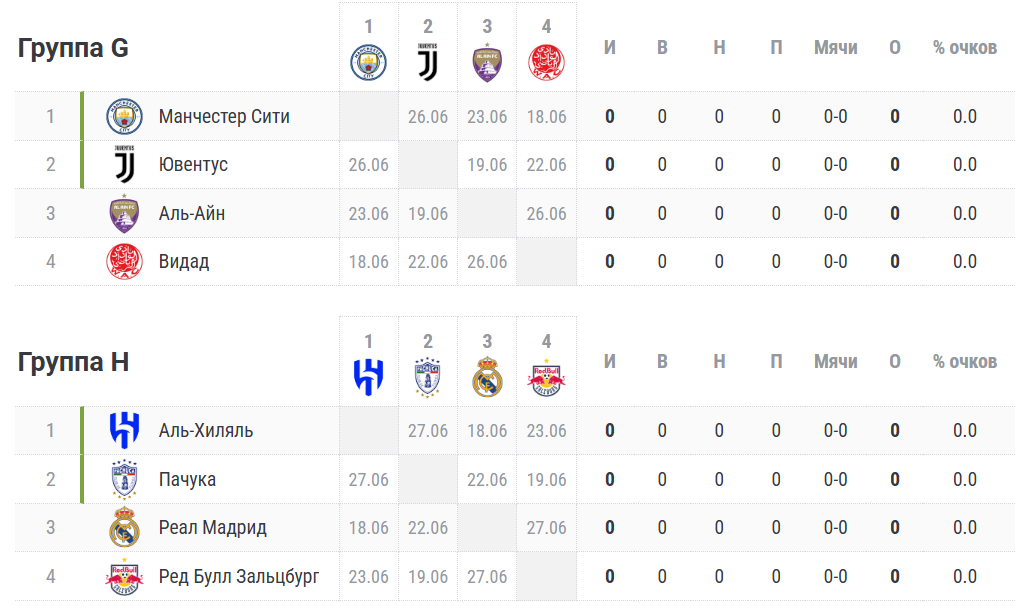The image size is (1028, 609).
Task: Click the Мячи column header in Group H
Action: click(835, 362)
